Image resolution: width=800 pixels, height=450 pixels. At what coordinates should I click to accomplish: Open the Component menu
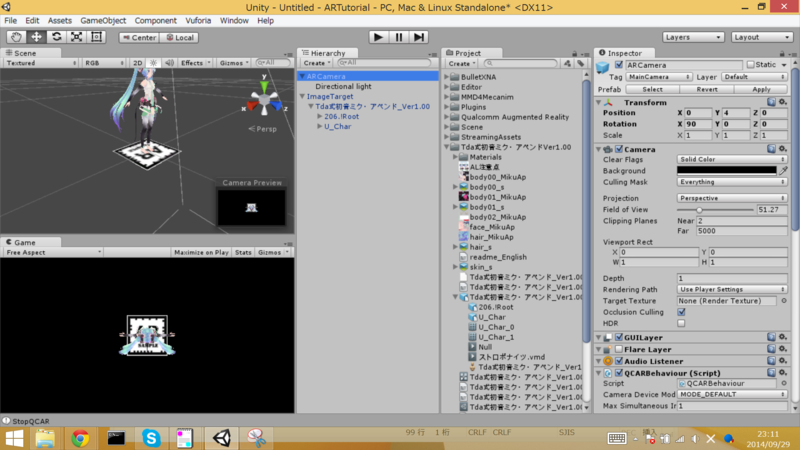[156, 21]
